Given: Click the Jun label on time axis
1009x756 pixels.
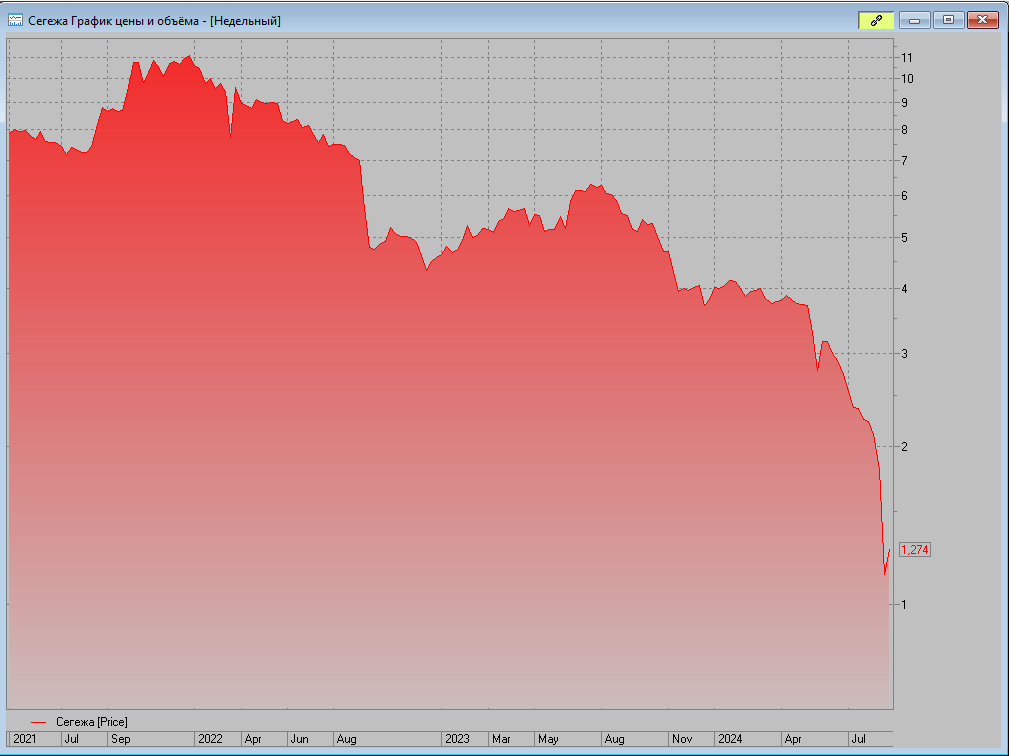Looking at the screenshot, I should (299, 739).
